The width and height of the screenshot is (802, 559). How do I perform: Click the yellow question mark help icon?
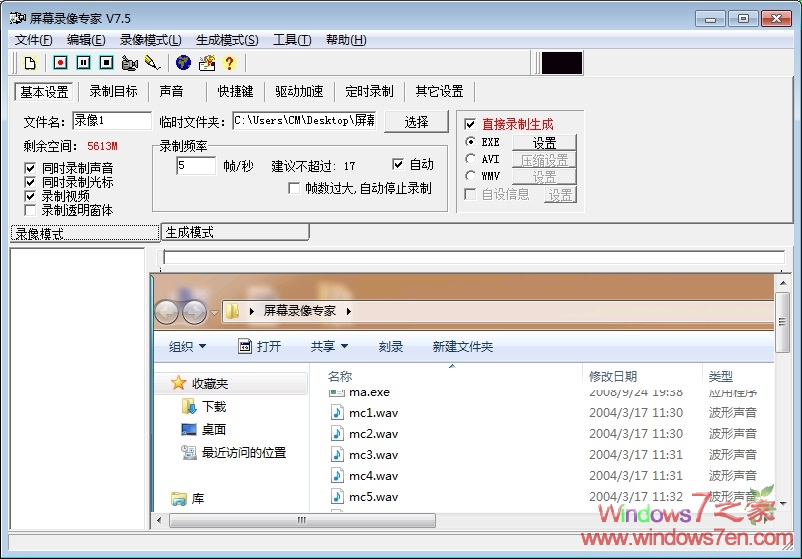(x=229, y=63)
